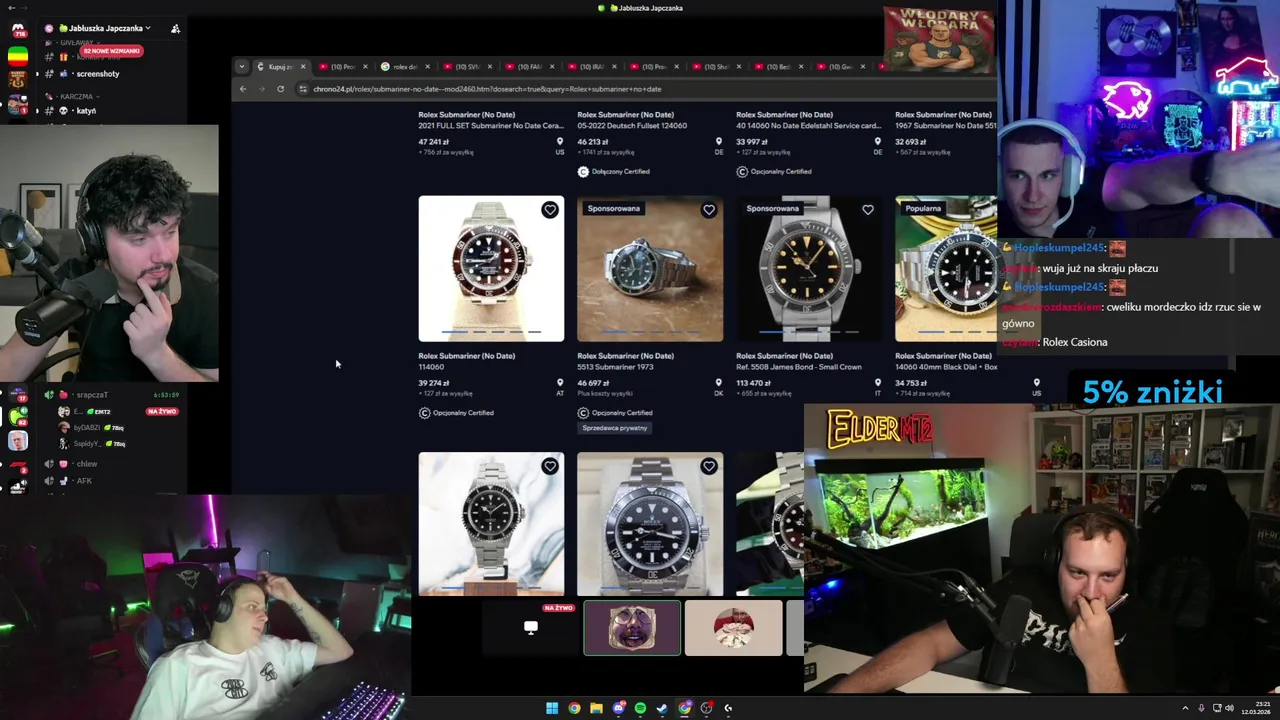Screen dimensions: 1280x720
Task: Open the taskbar clock showing 23:21
Action: click(x=1256, y=708)
